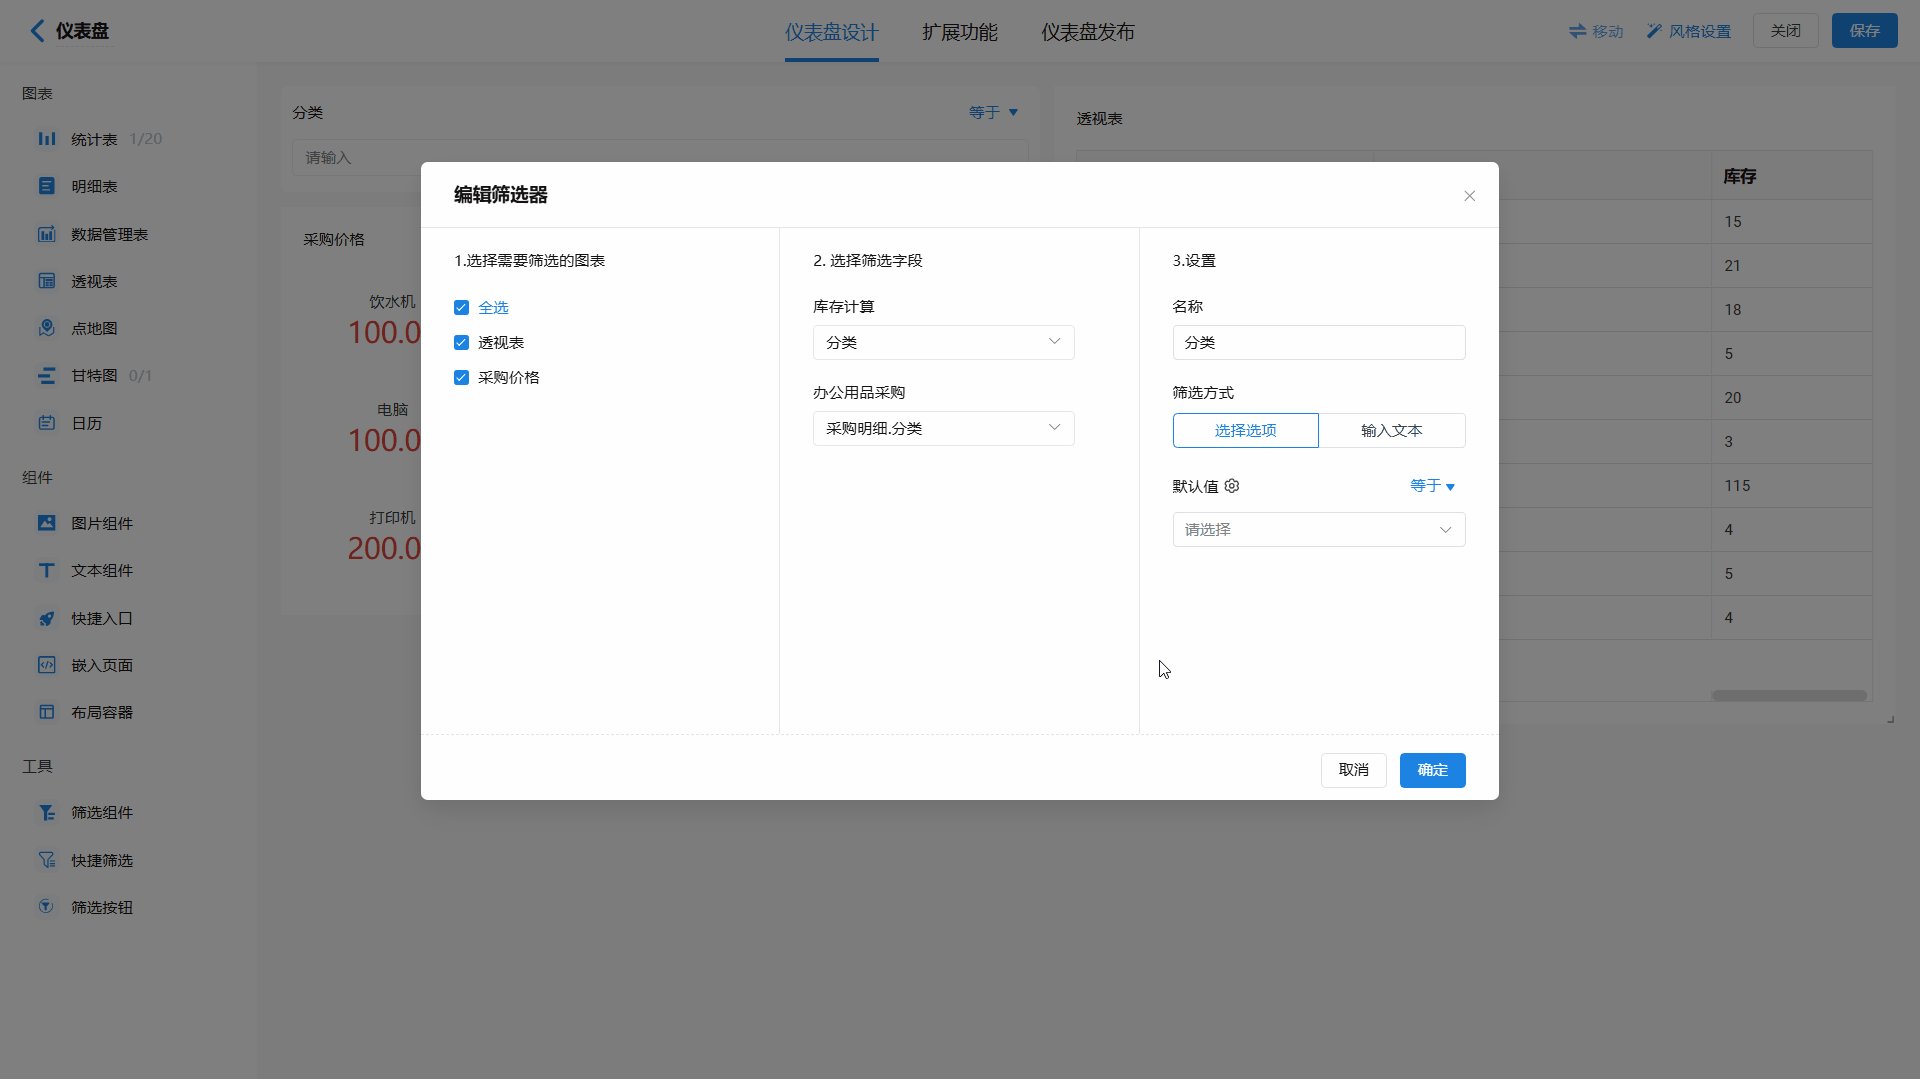Open the 库存计算 field dropdown
1920x1079 pixels.
pos(943,342)
